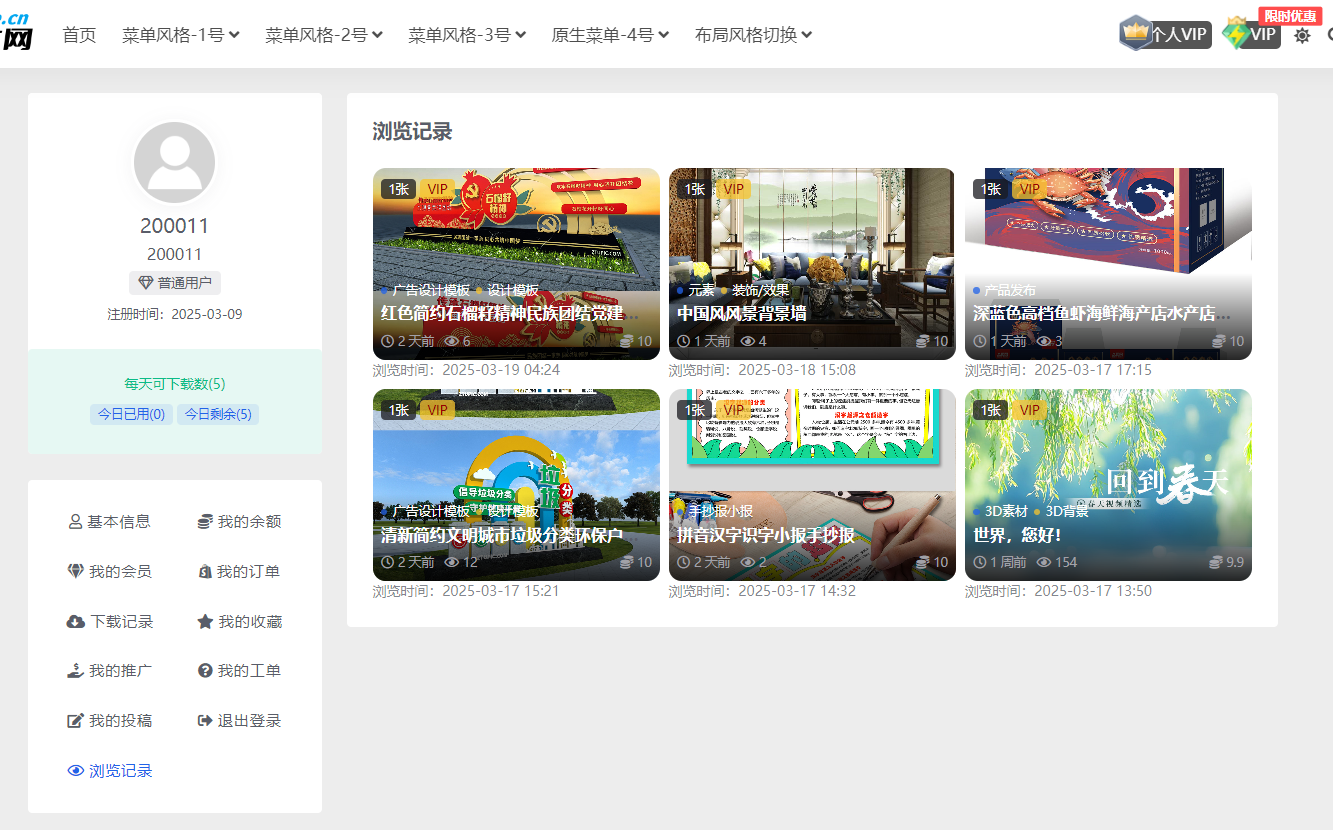Open 我的工单 with the question mark icon
Image resolution: width=1333 pixels, height=830 pixels.
tap(239, 670)
